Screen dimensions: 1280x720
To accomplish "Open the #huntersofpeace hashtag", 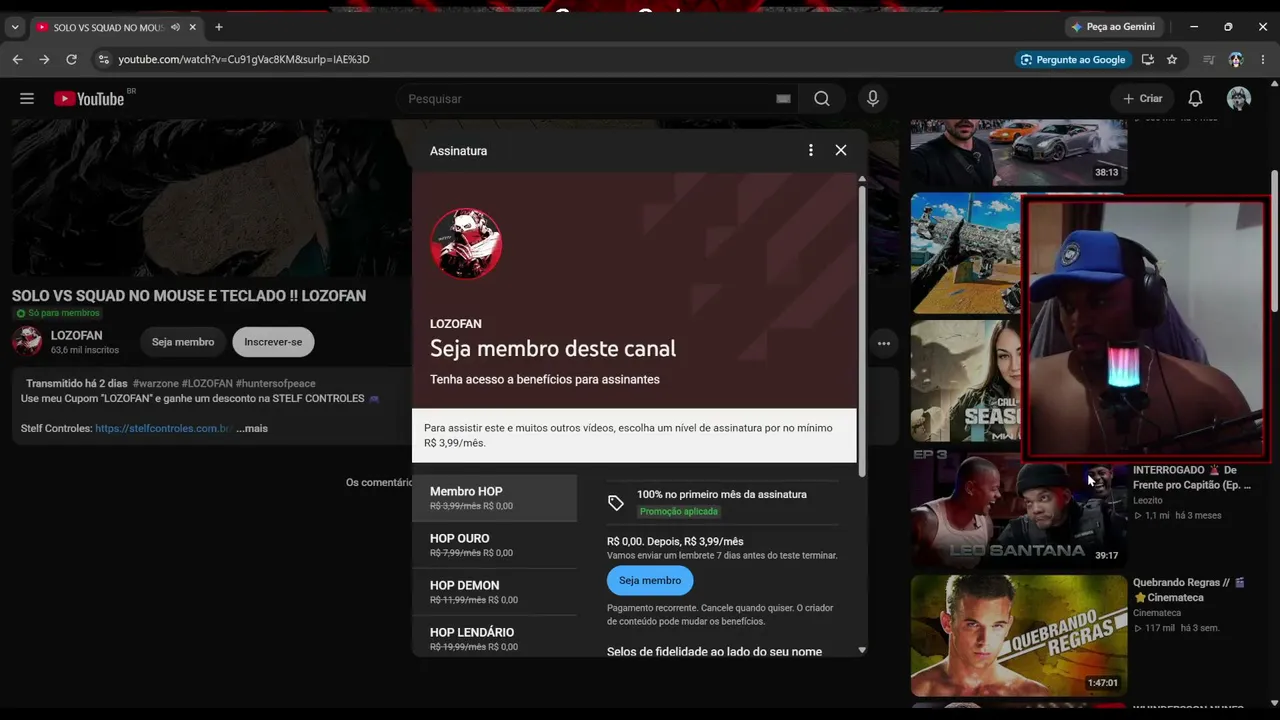I will 276,384.
